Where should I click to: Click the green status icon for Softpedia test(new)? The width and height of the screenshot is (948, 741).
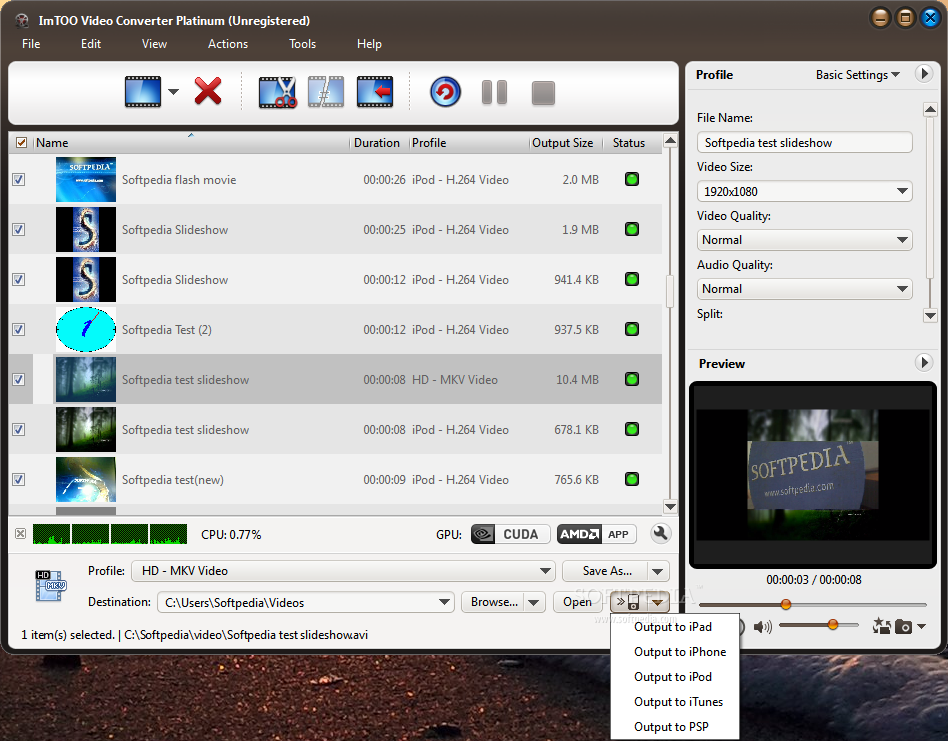(x=632, y=479)
